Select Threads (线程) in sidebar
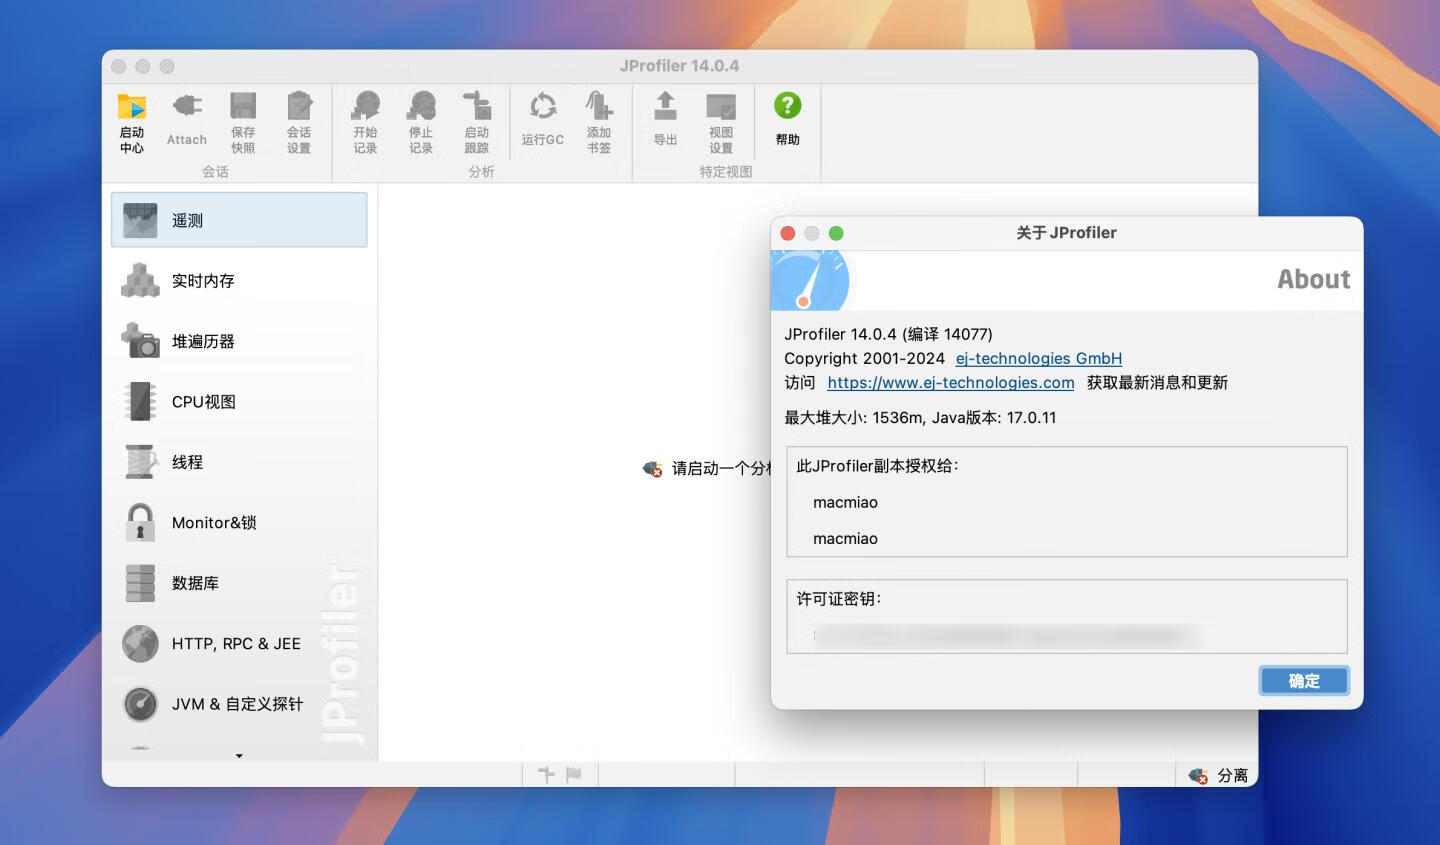This screenshot has height=845, width=1440. [x=239, y=462]
